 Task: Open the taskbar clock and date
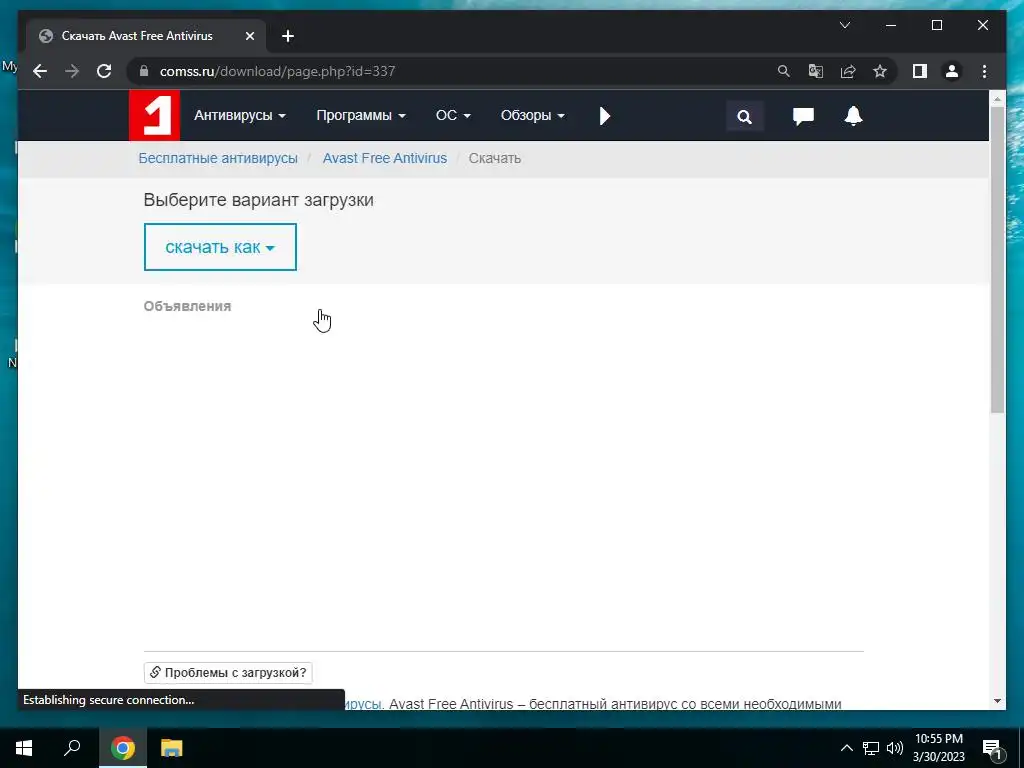click(939, 748)
